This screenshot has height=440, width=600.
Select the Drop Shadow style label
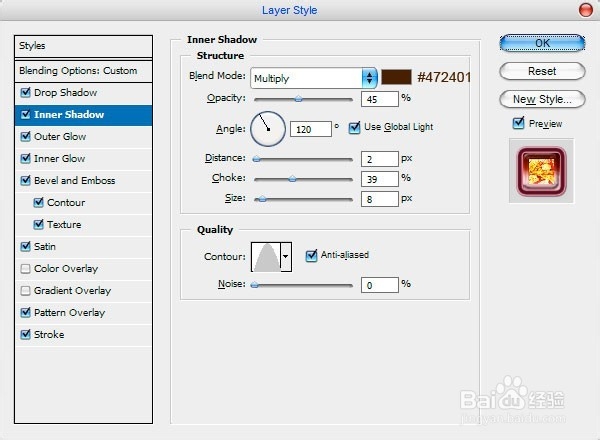(65, 93)
